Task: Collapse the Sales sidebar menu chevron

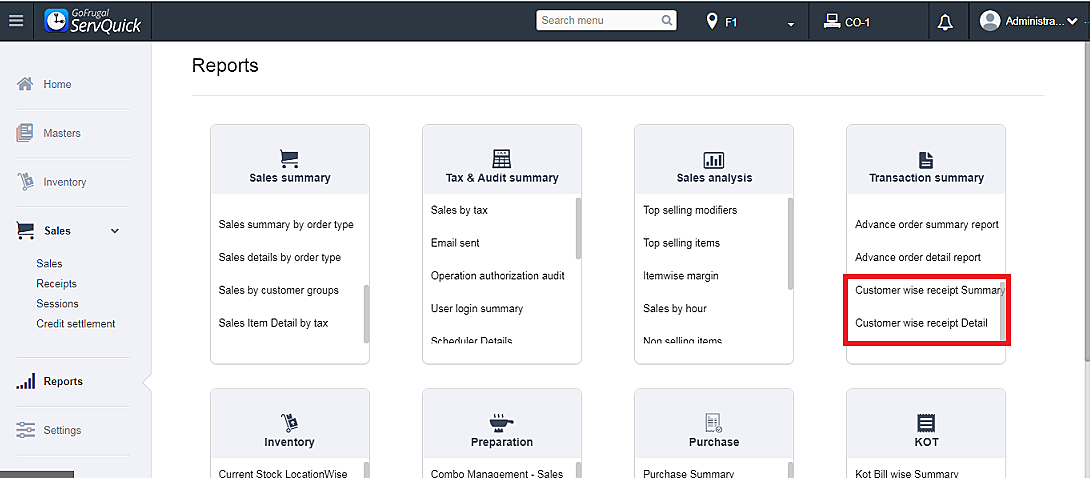Action: point(115,231)
